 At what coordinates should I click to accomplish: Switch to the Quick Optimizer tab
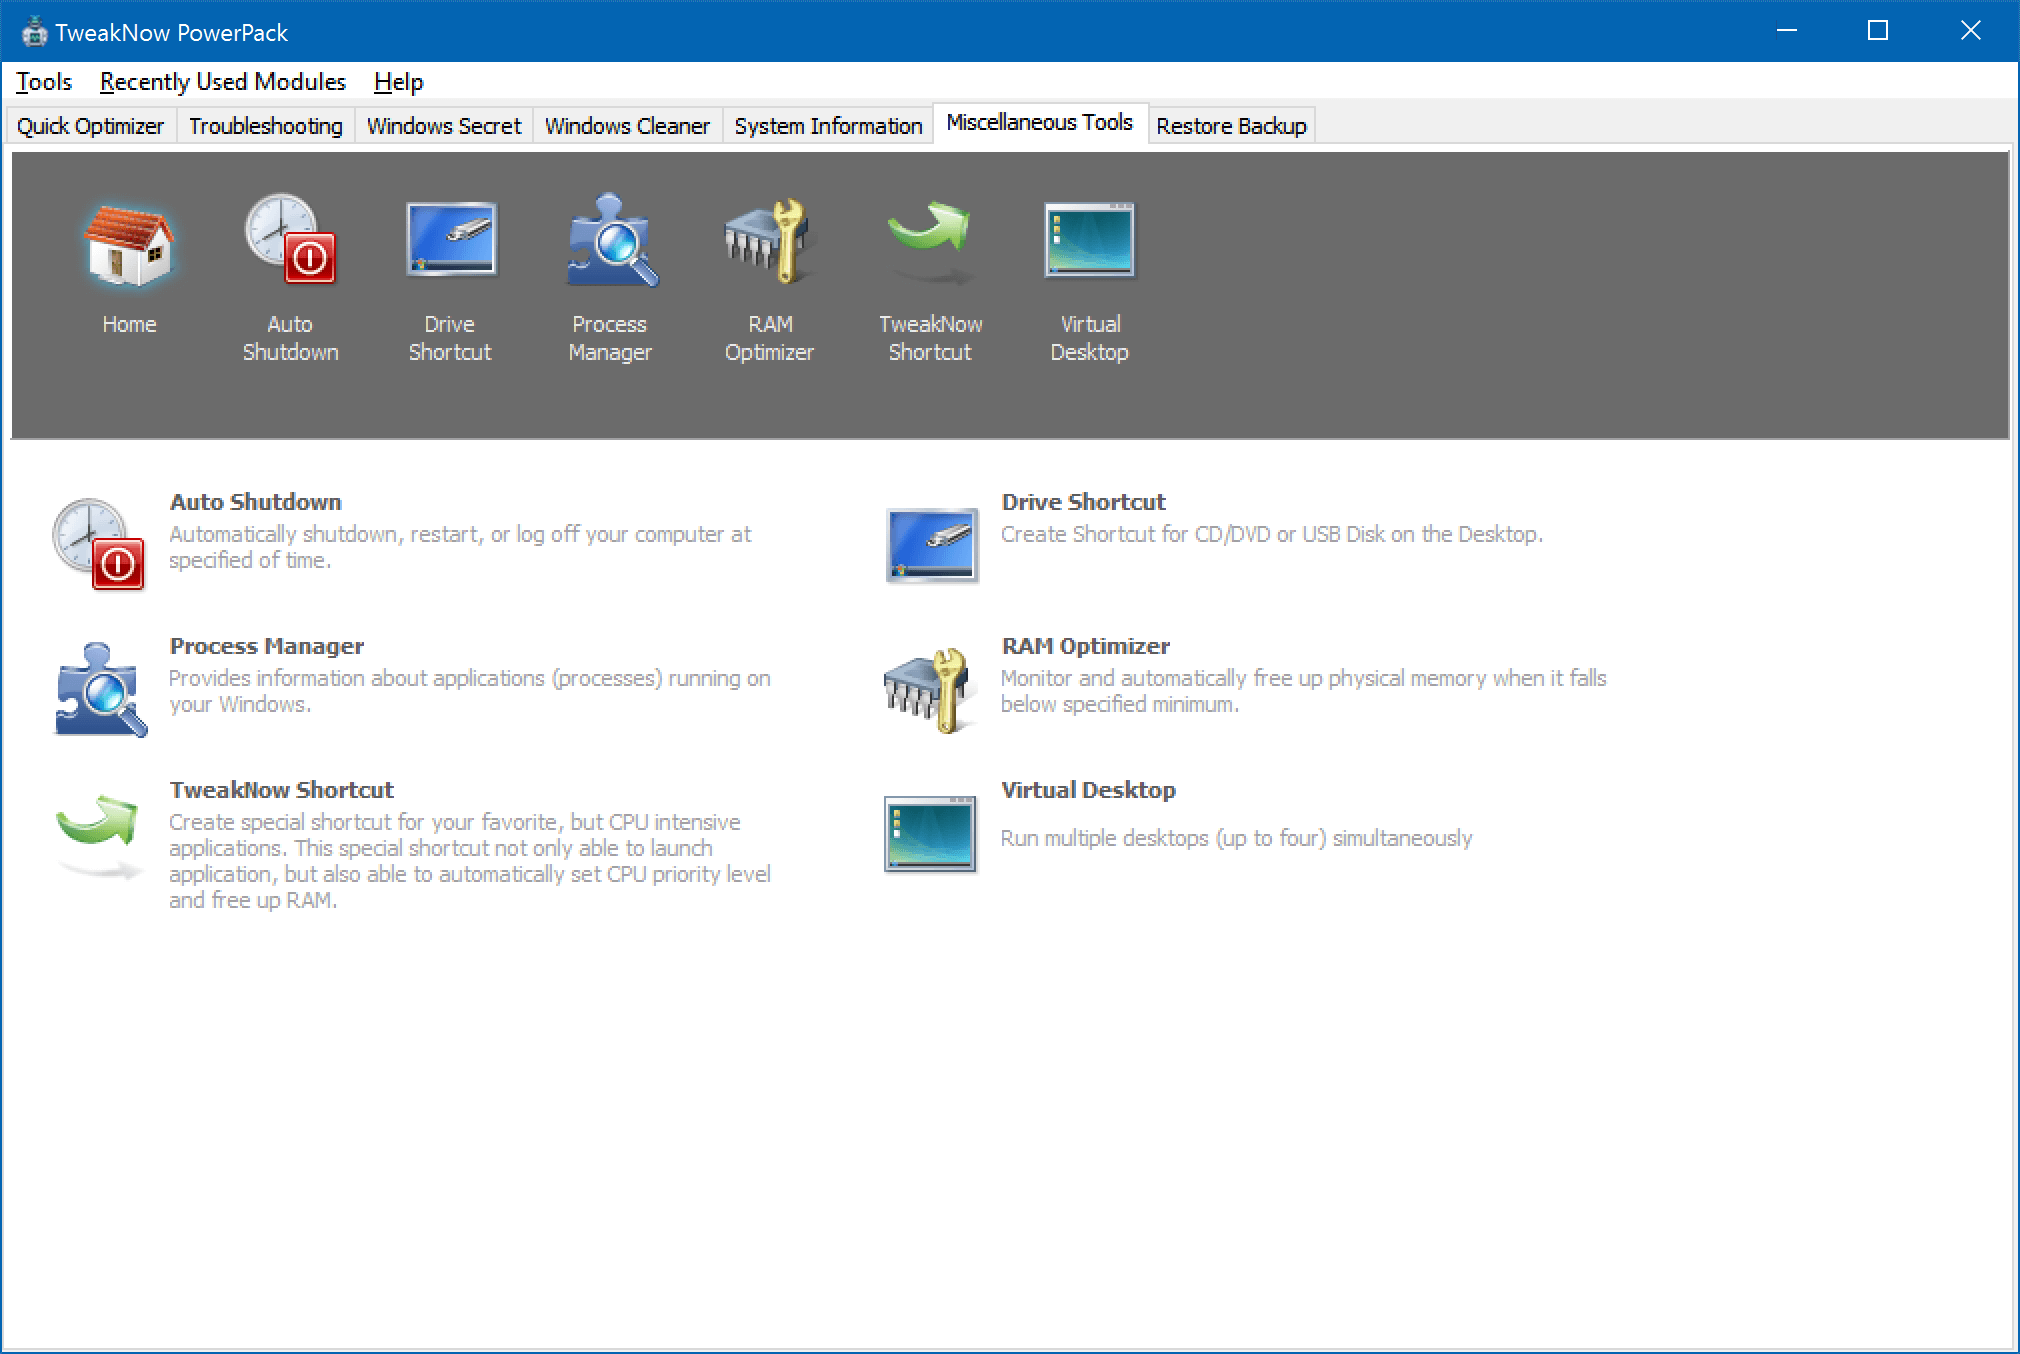91,126
